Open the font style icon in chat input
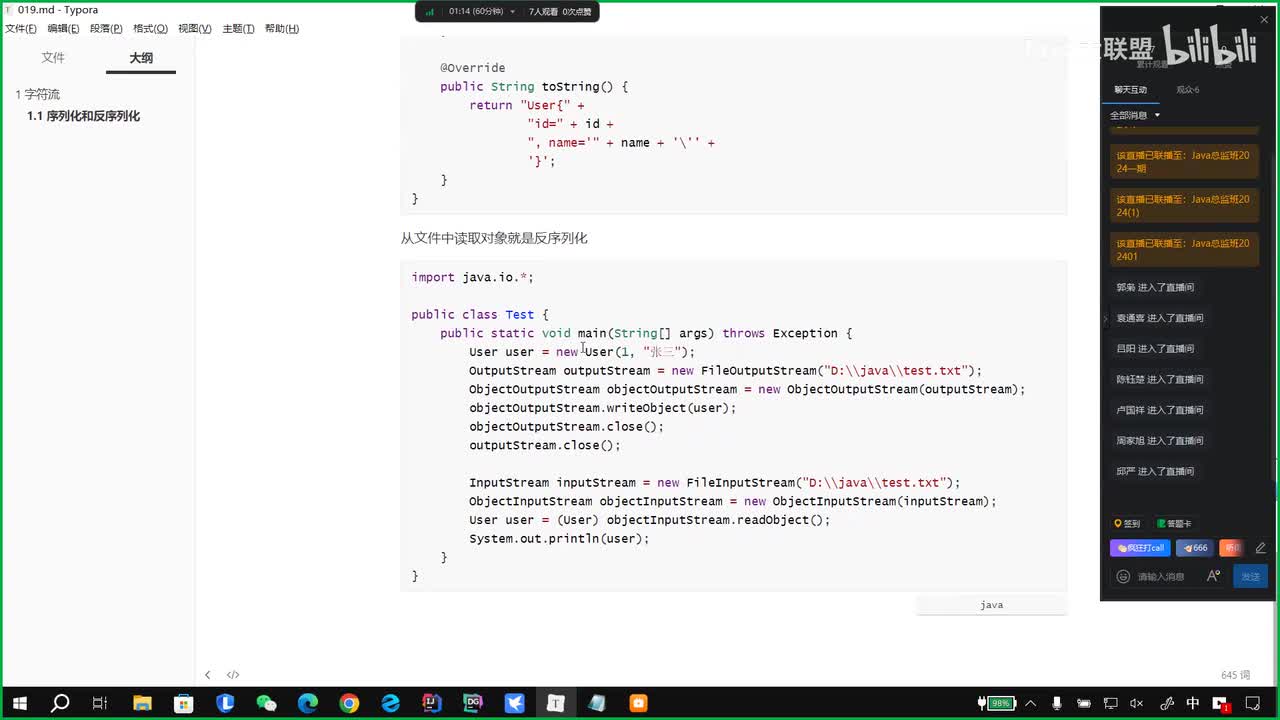 point(1213,576)
